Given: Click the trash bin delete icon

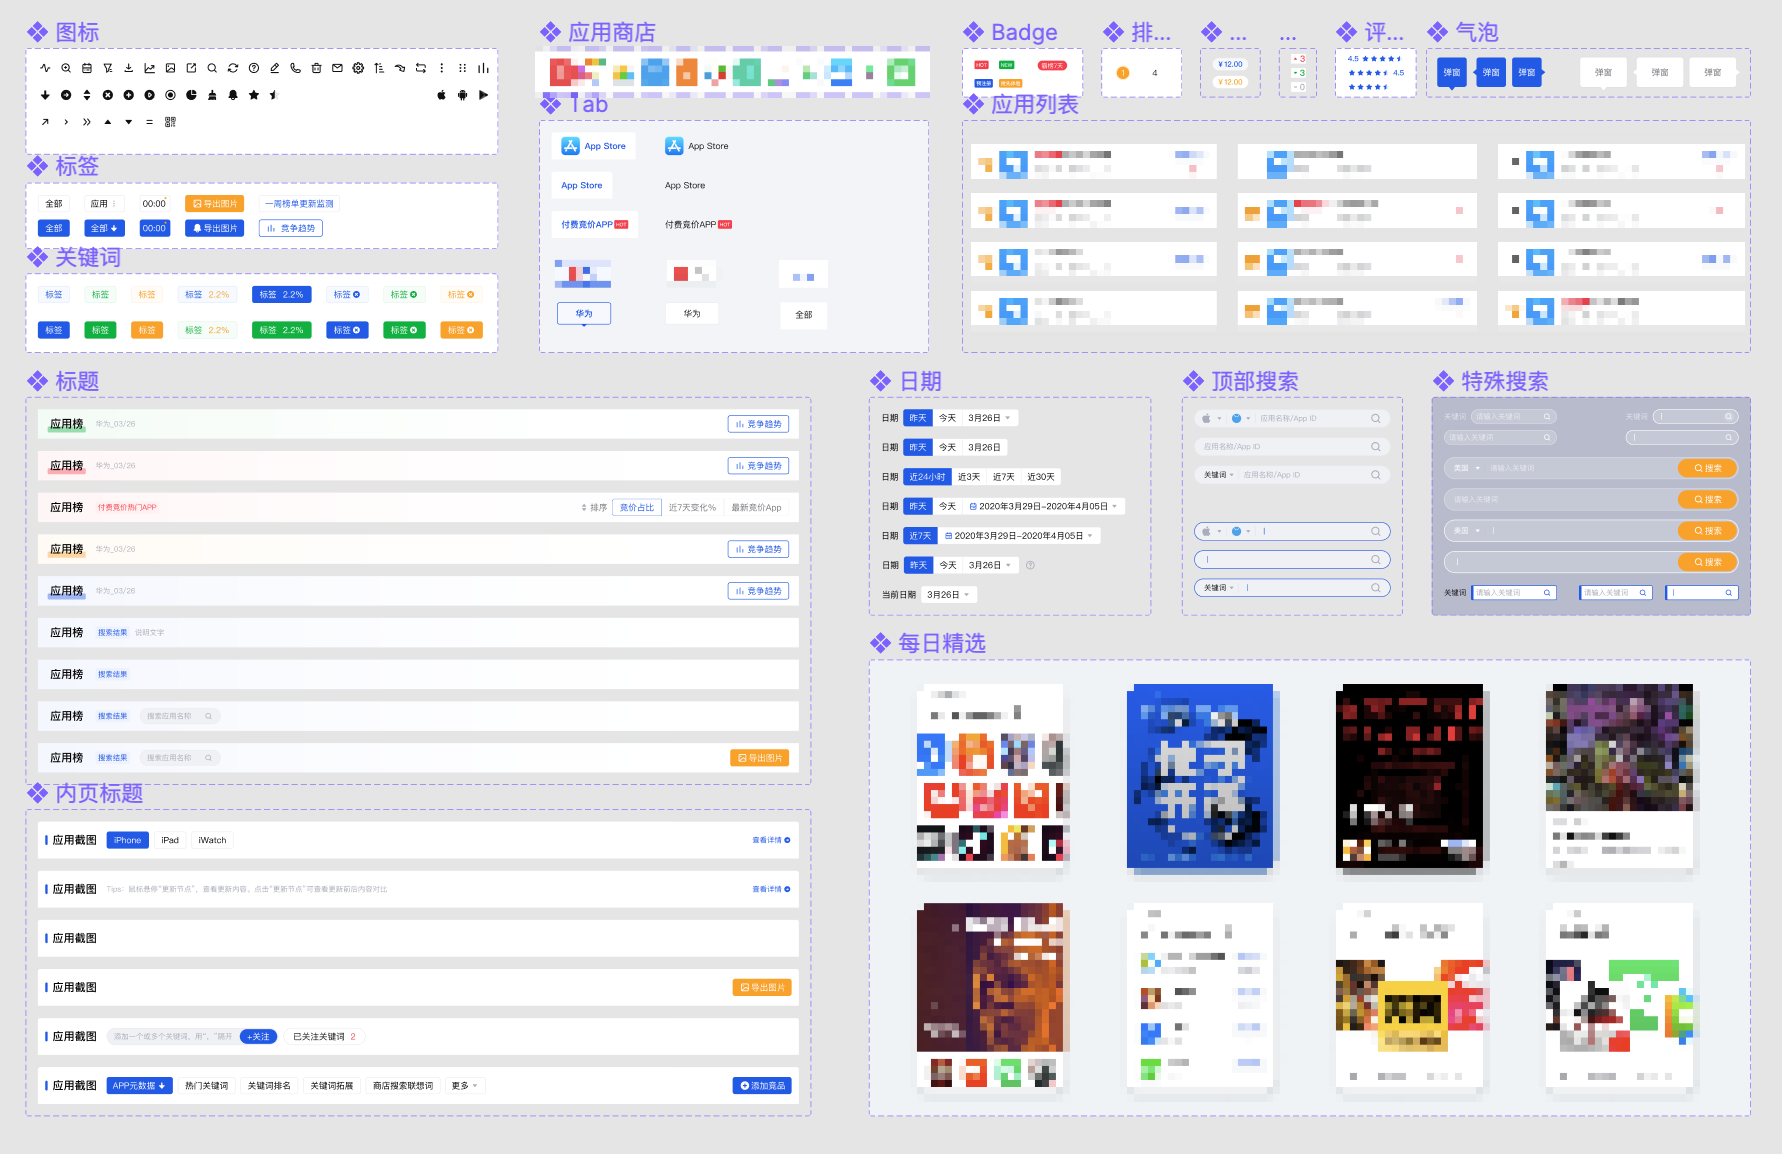Looking at the screenshot, I should click(x=317, y=68).
